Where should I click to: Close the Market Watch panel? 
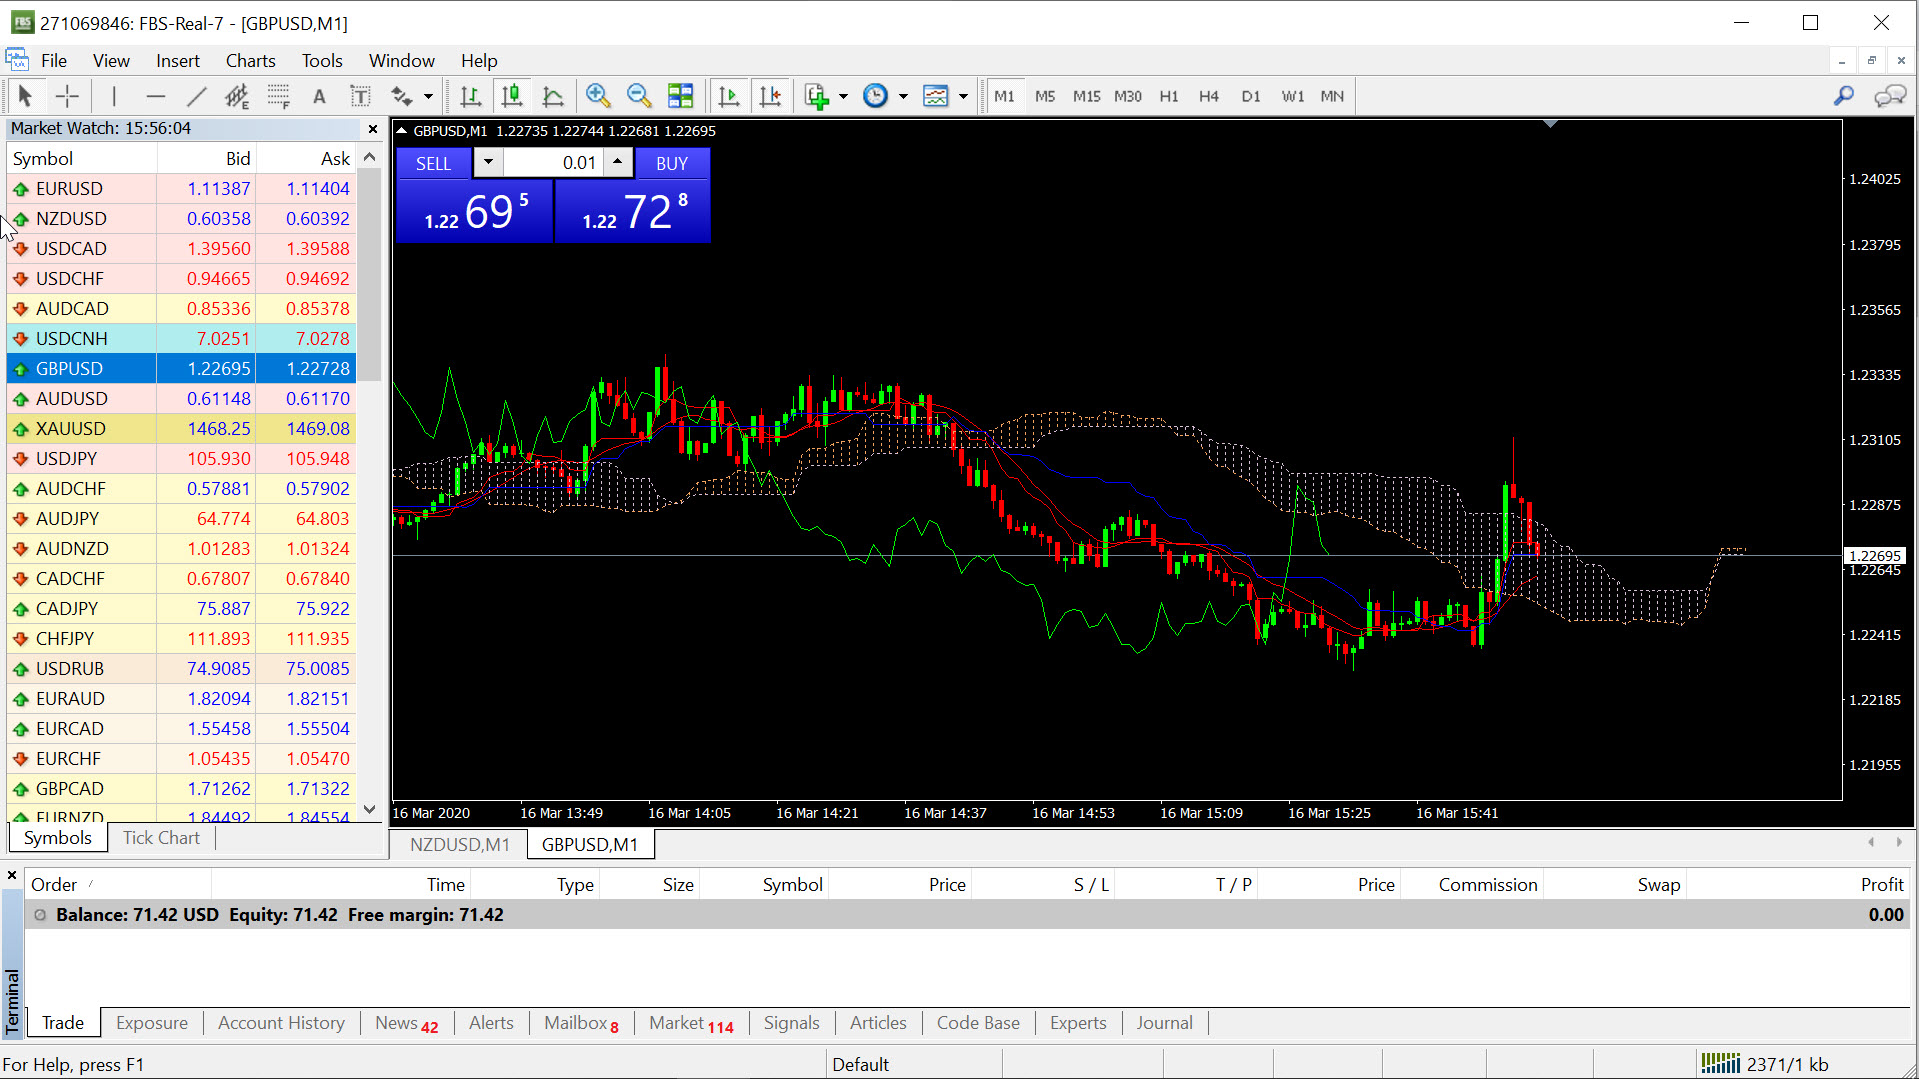[x=373, y=129]
